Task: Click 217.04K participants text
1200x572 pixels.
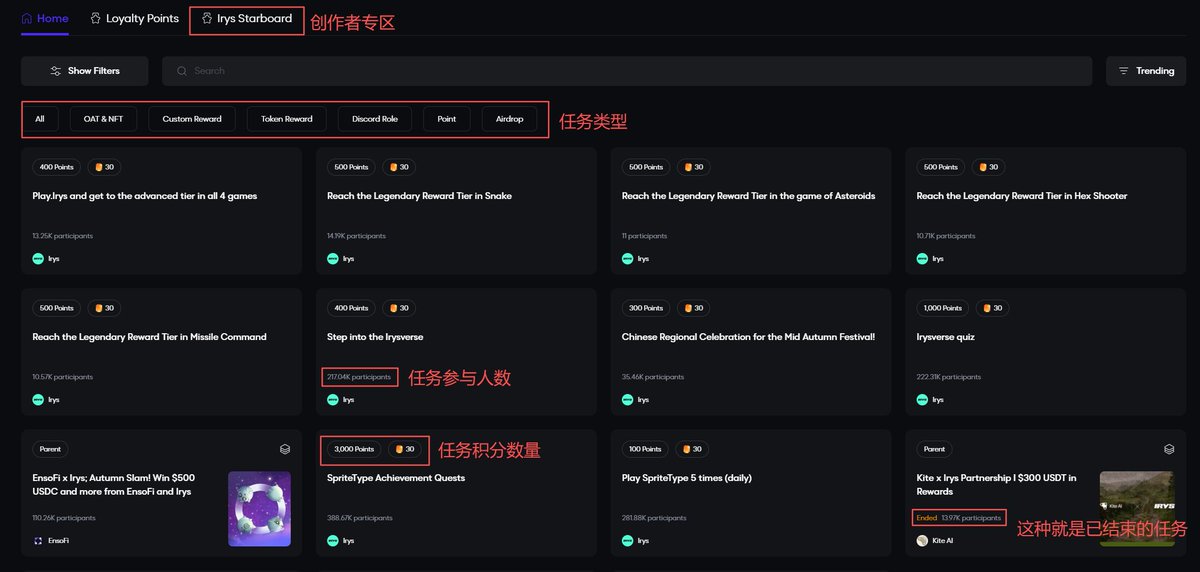Action: click(x=359, y=377)
